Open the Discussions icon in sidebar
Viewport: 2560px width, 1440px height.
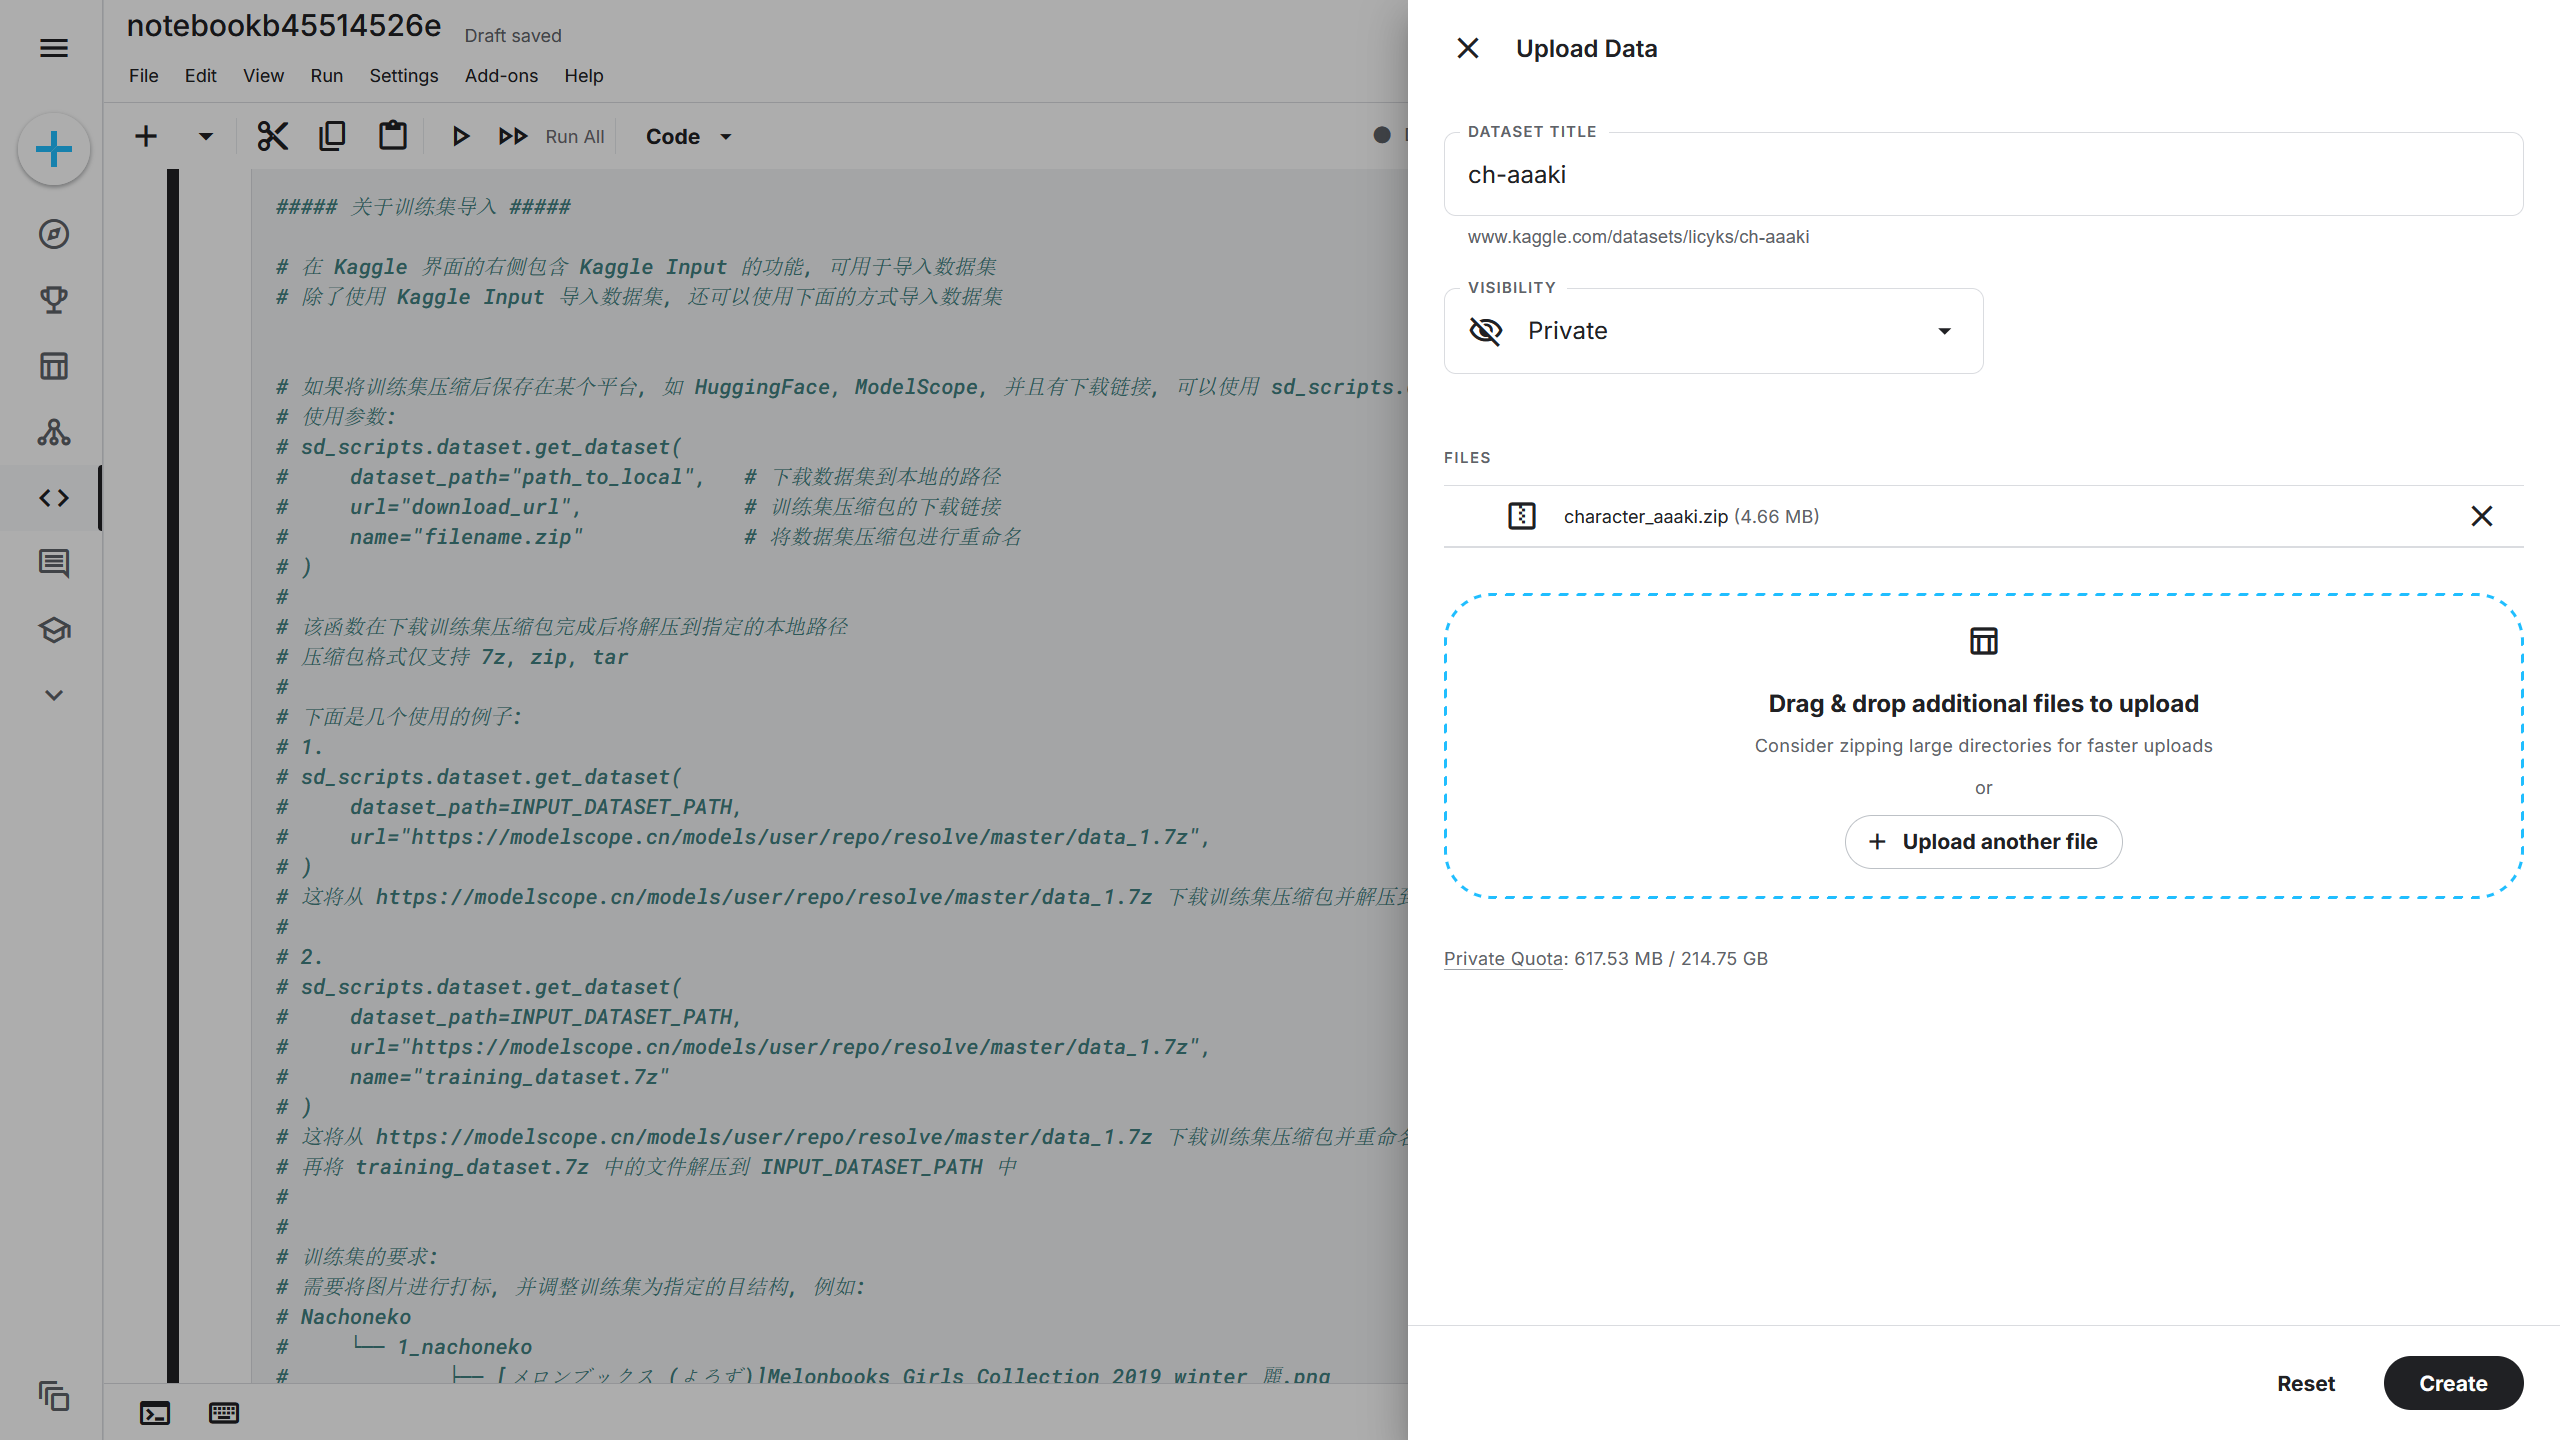point(54,564)
